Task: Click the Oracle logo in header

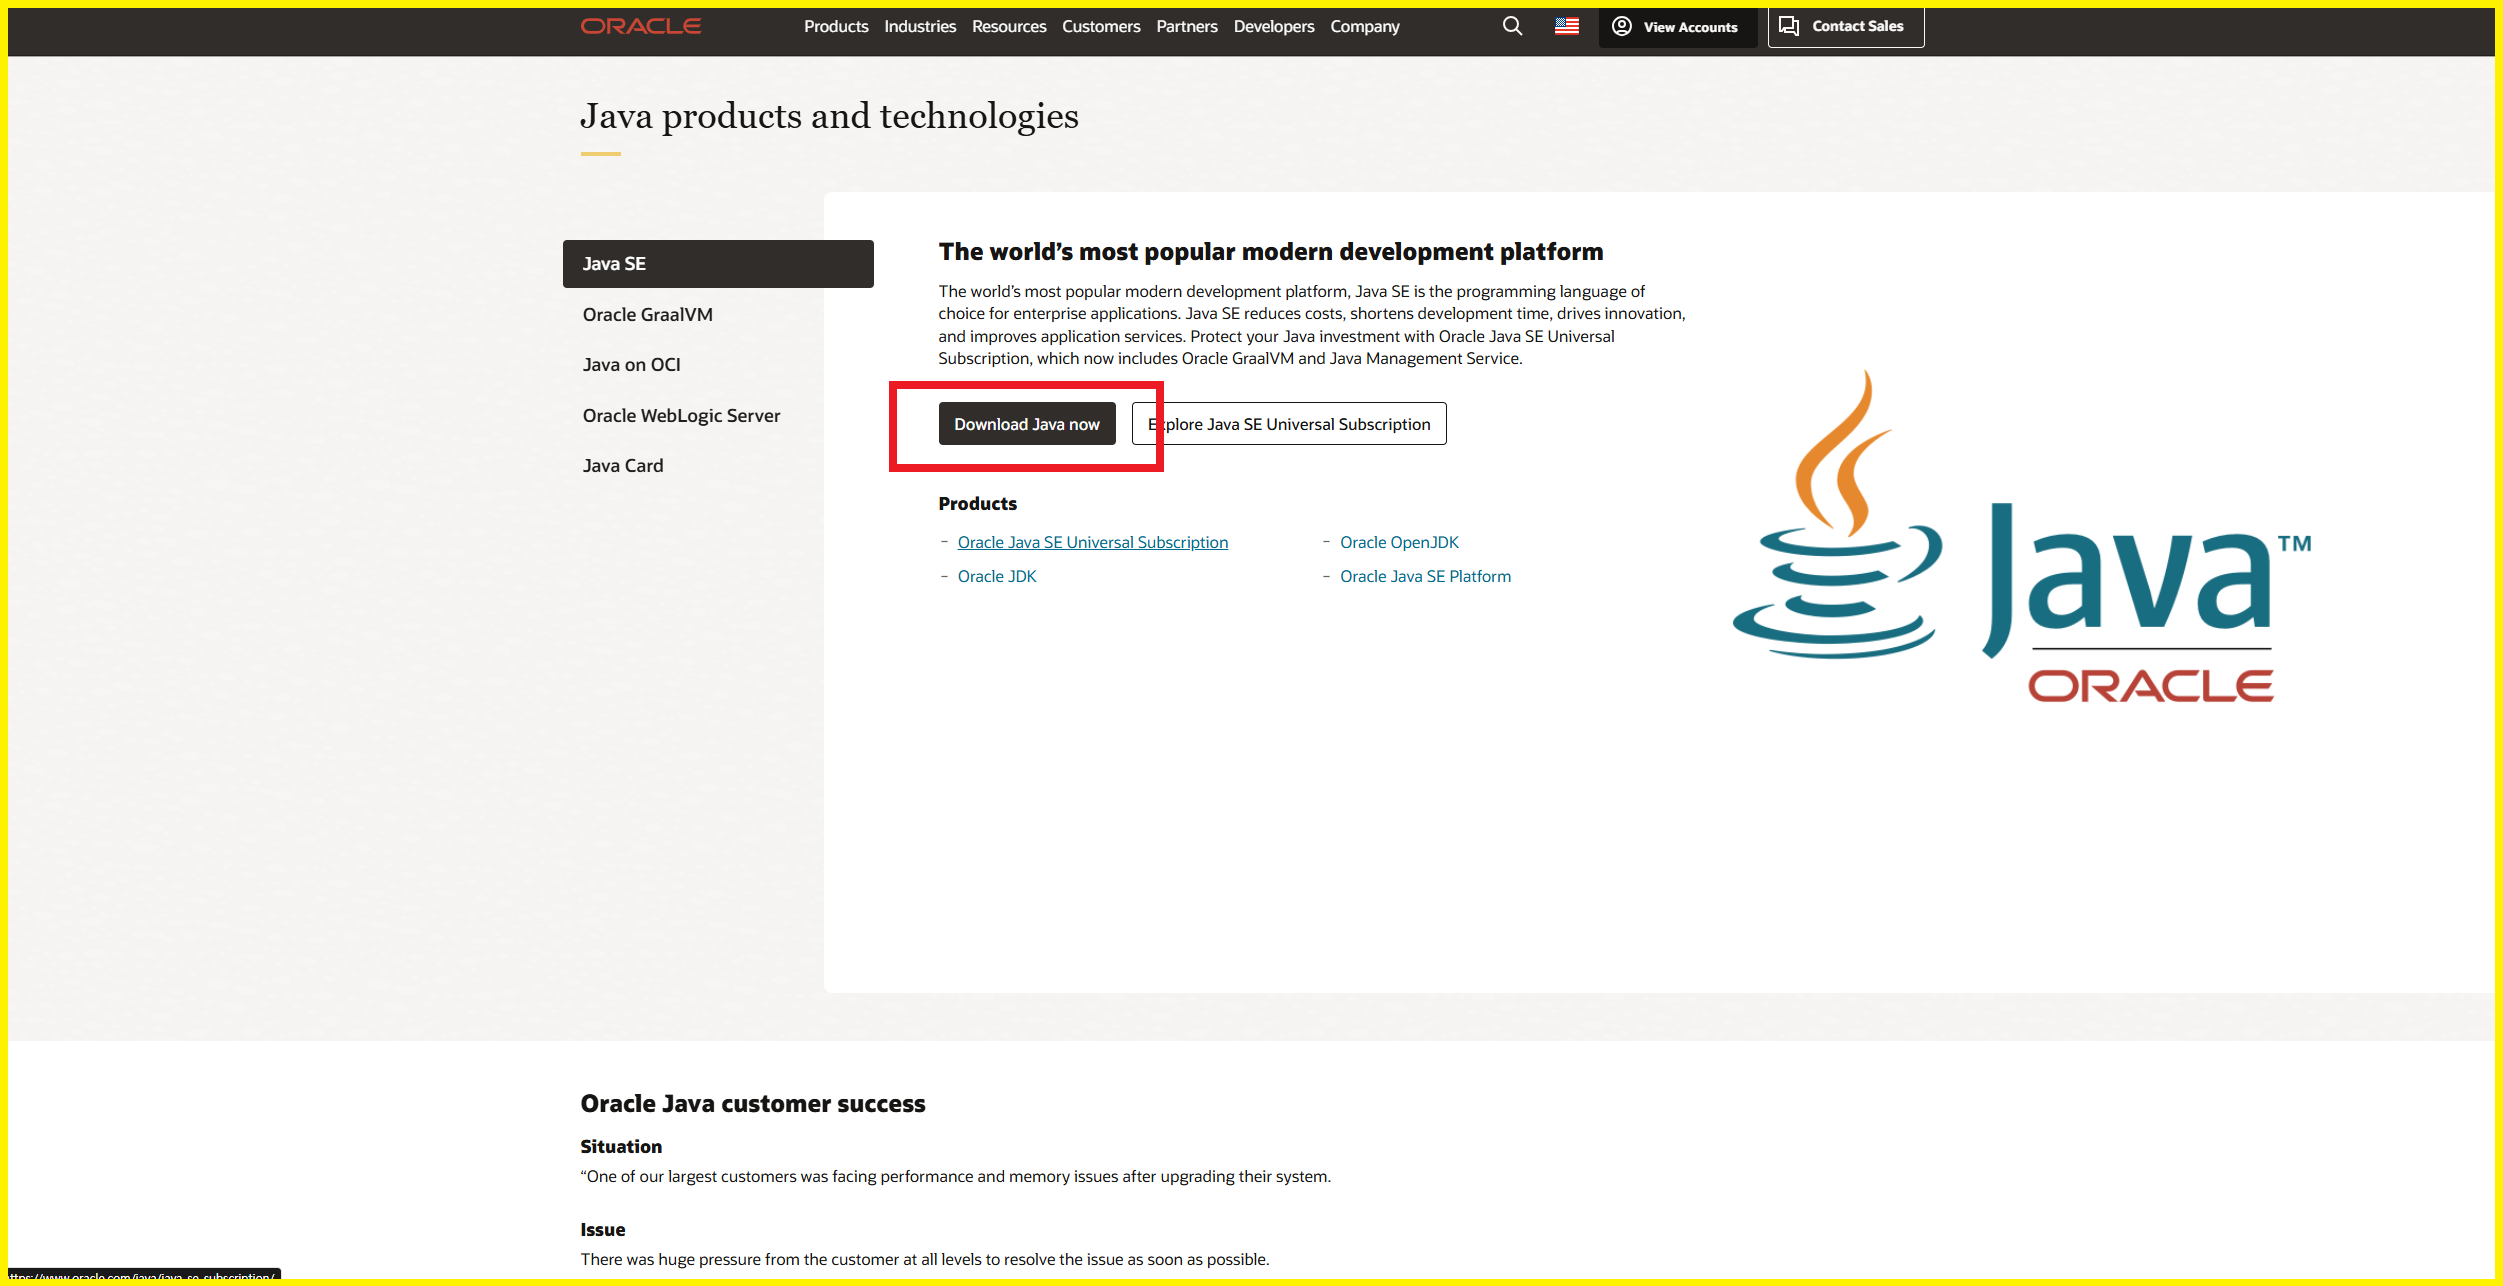Action: 641,26
